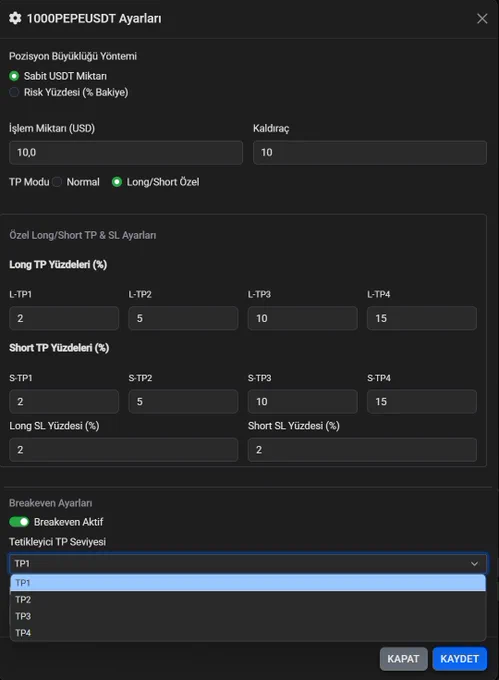The image size is (499, 680).
Task: Click the Kaldıraç input field
Action: click(370, 152)
